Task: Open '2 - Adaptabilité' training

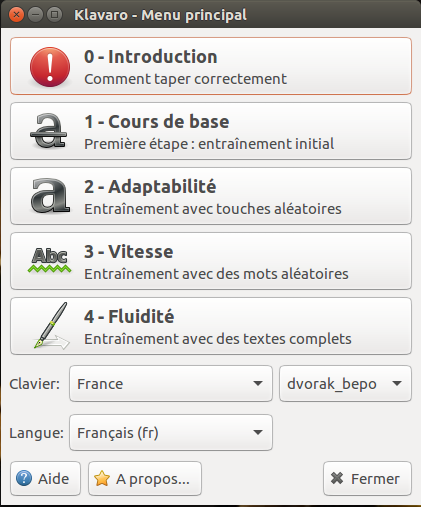Action: [211, 196]
